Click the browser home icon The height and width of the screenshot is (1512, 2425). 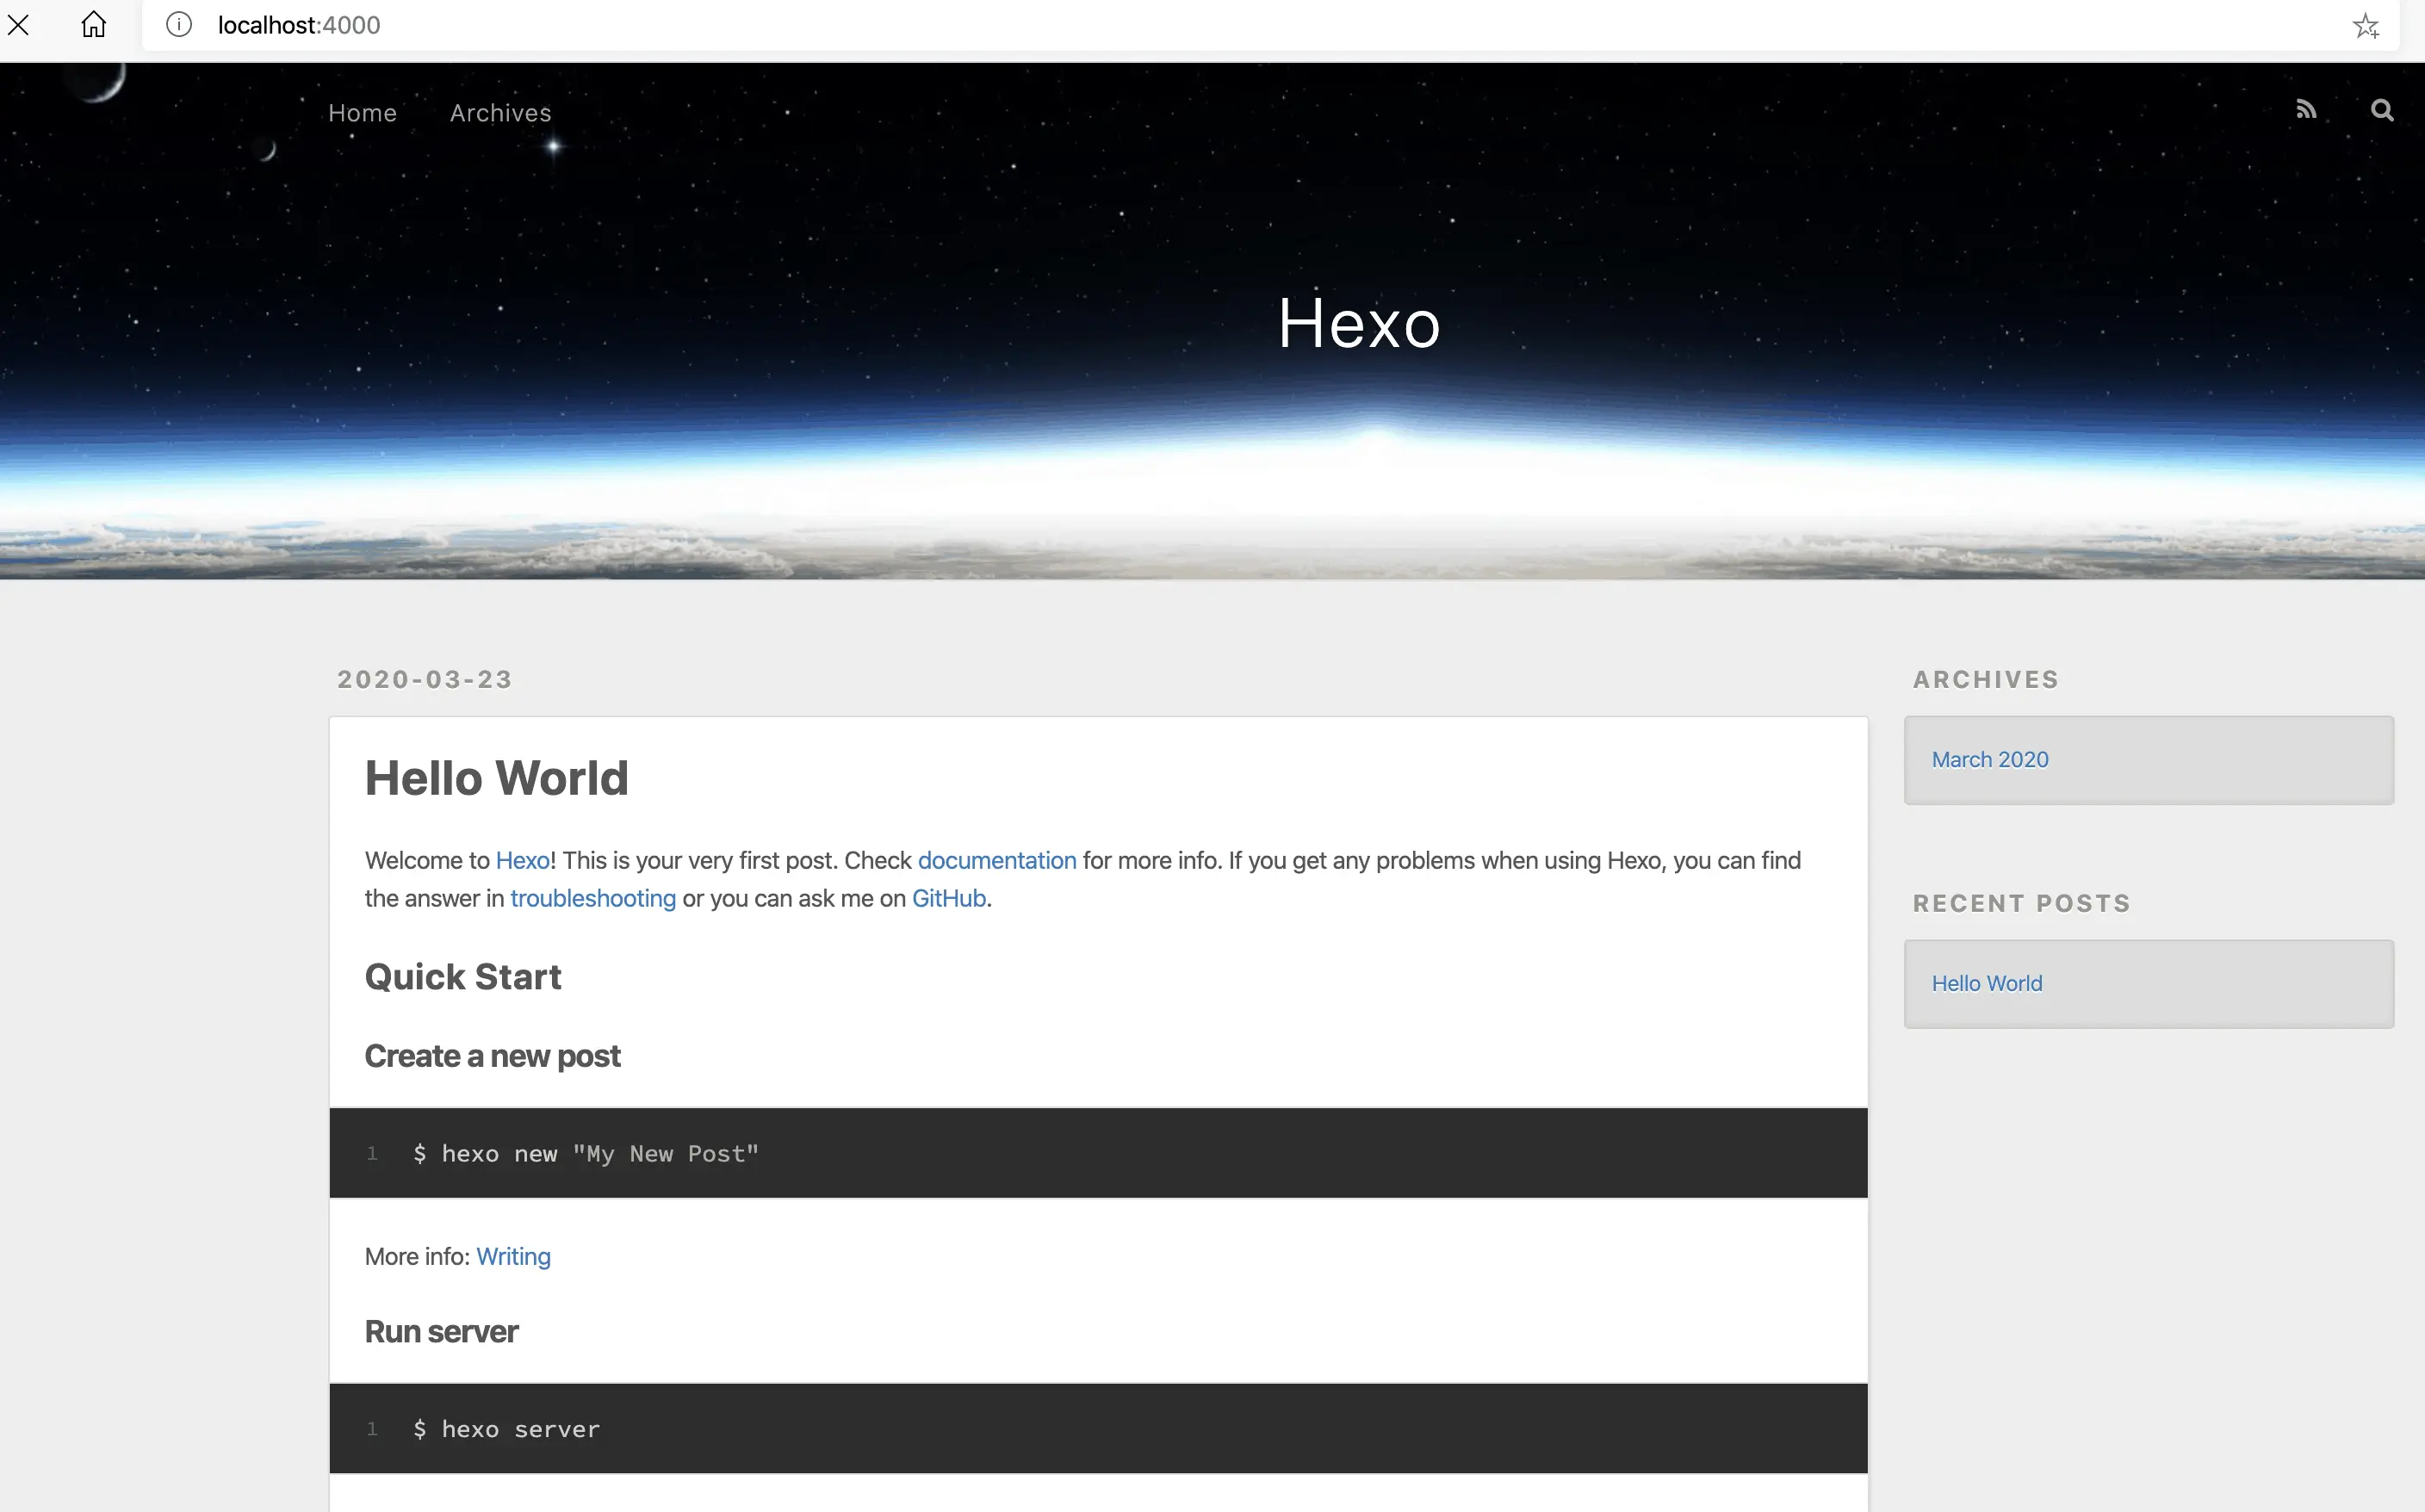93,25
